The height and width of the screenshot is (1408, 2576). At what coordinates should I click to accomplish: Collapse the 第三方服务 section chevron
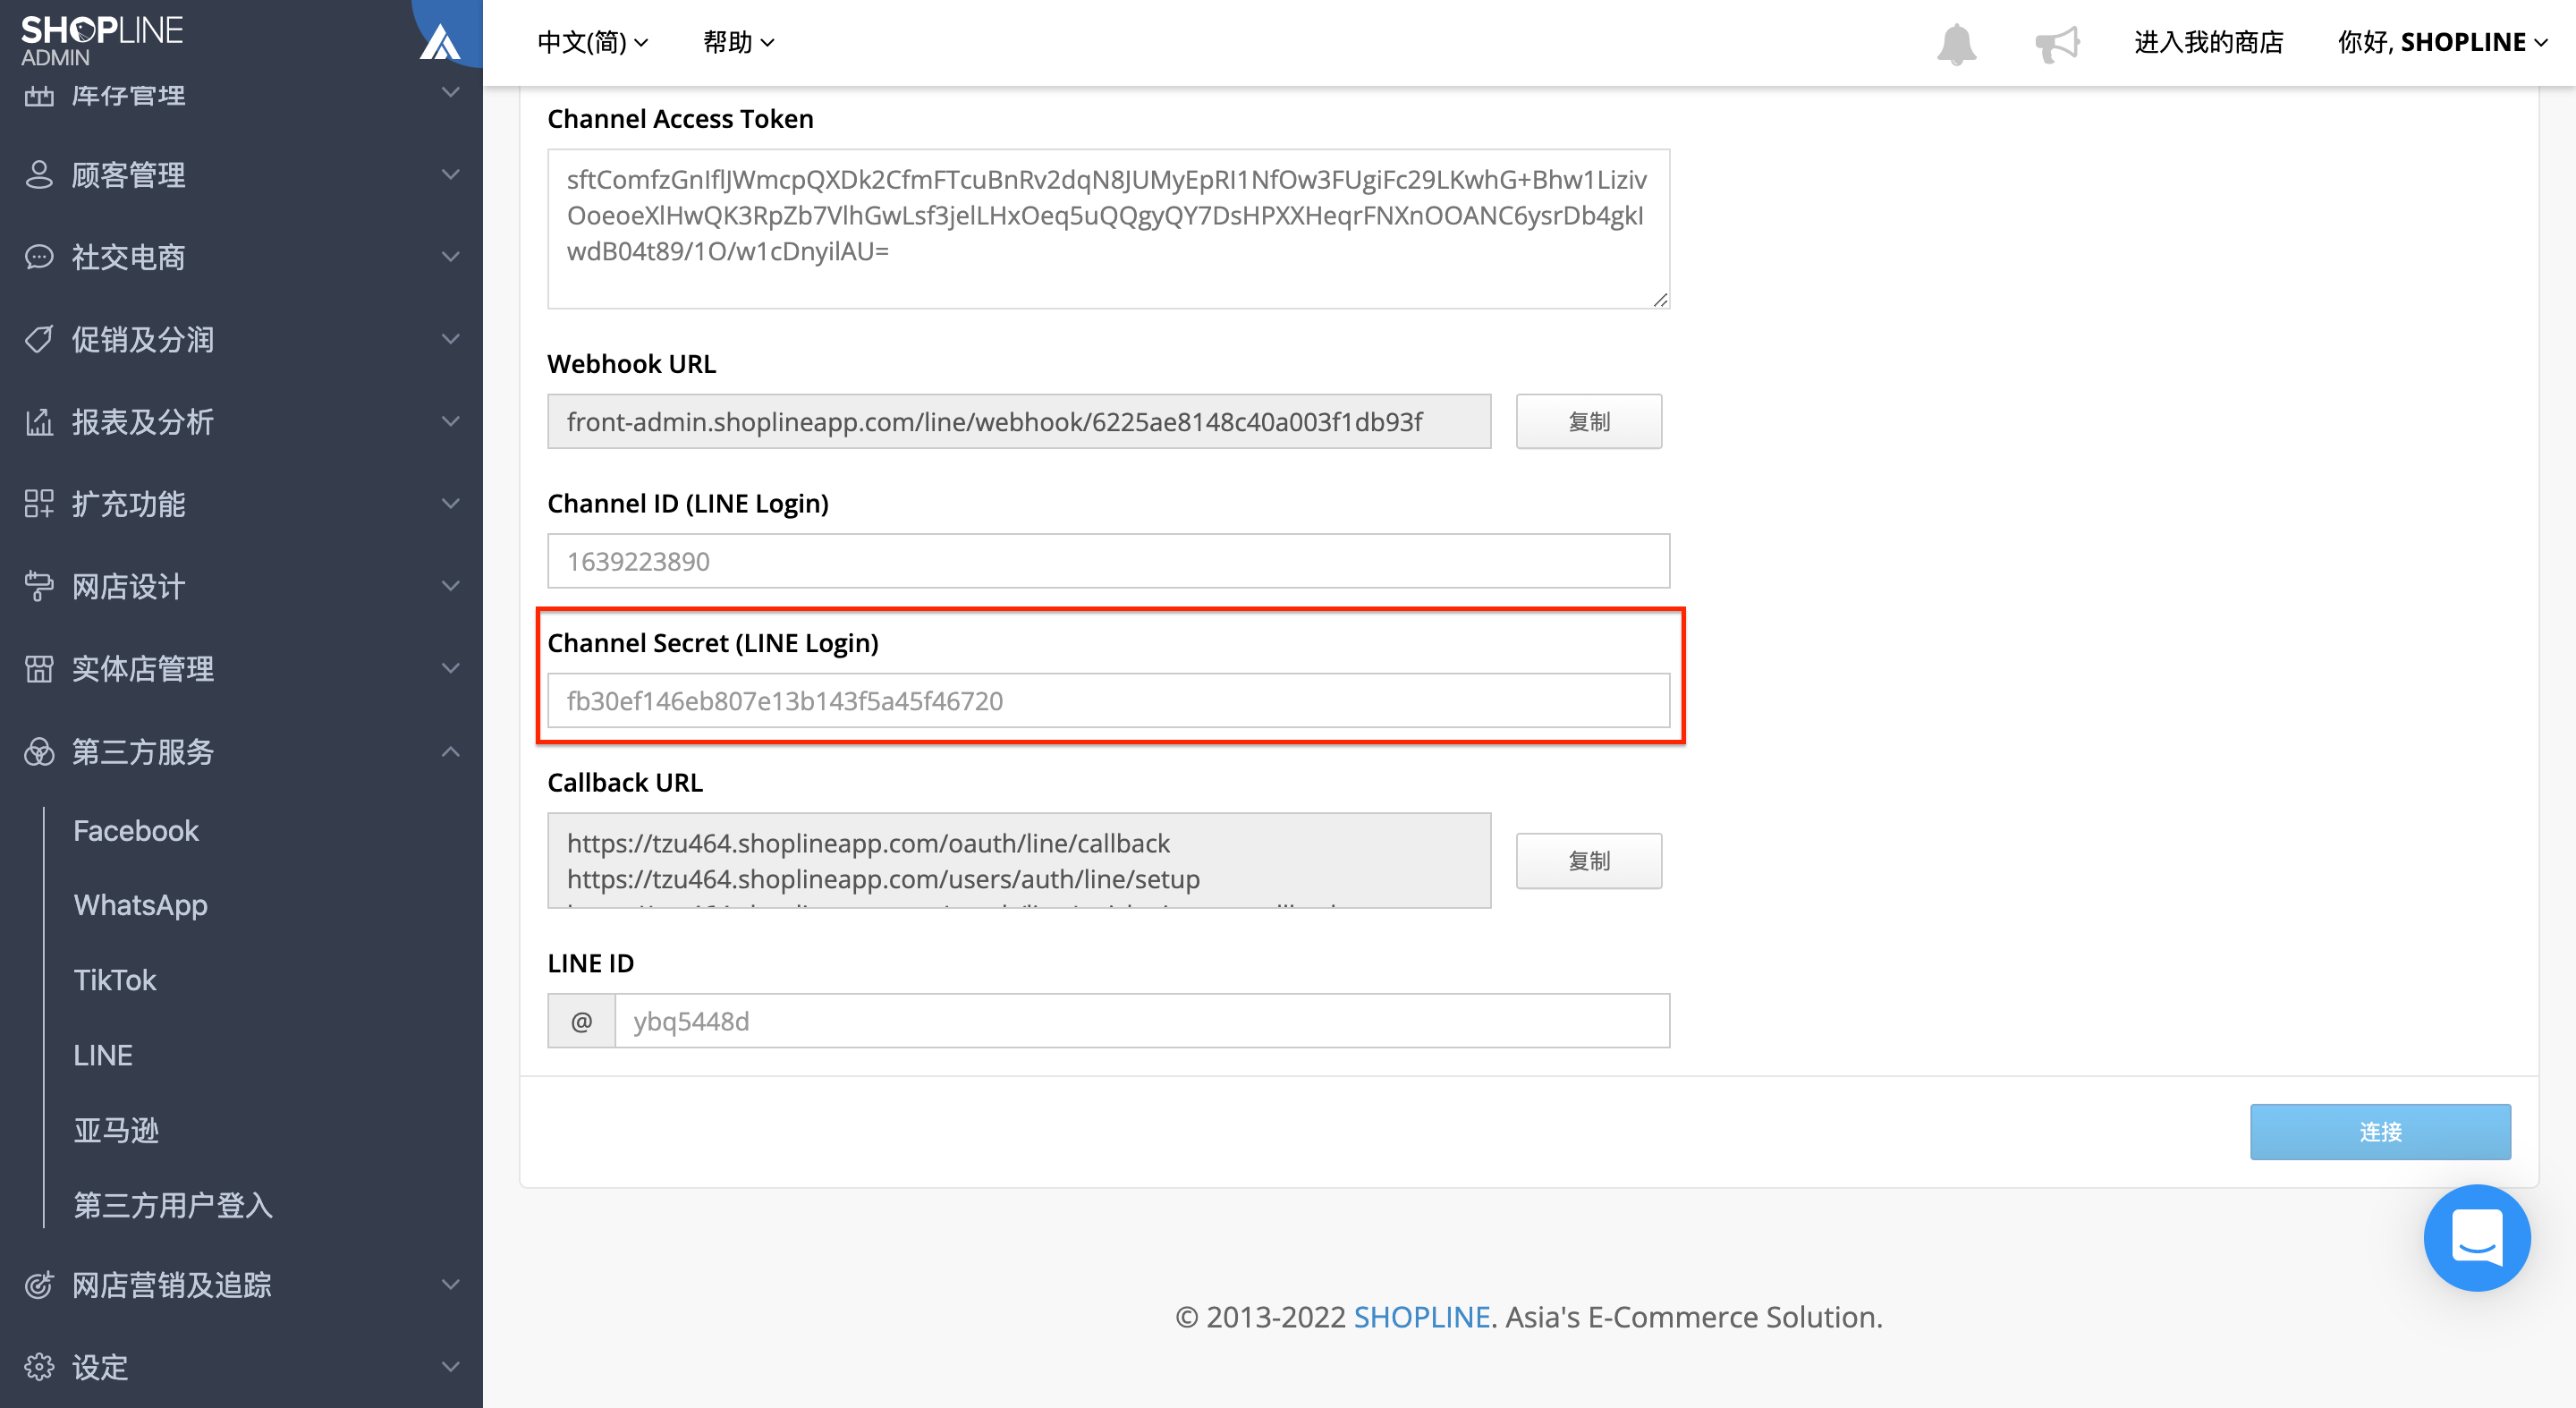click(x=451, y=751)
